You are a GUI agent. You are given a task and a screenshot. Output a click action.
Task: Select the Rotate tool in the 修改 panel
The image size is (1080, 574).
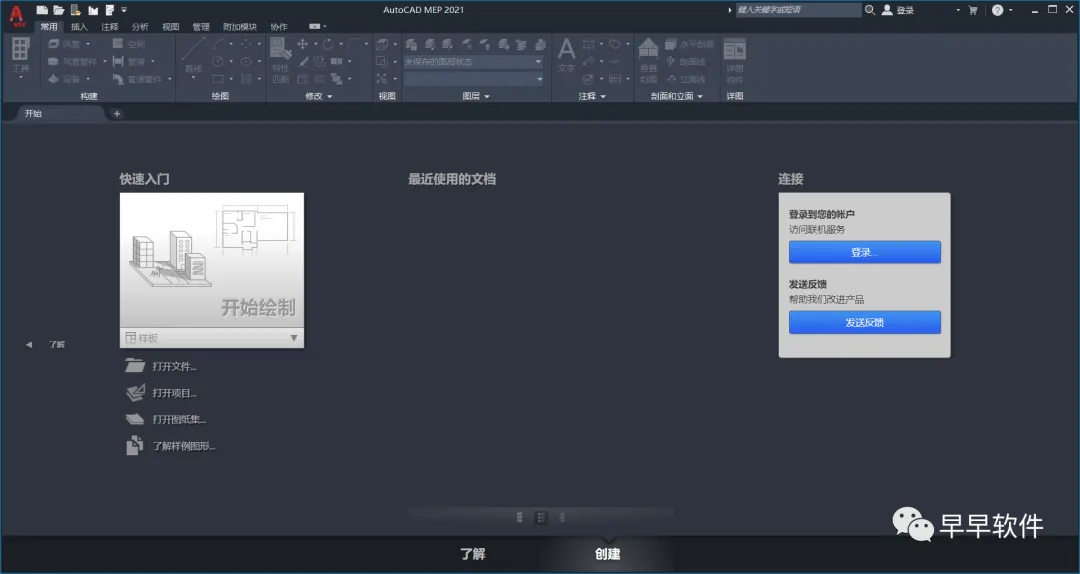coord(328,43)
